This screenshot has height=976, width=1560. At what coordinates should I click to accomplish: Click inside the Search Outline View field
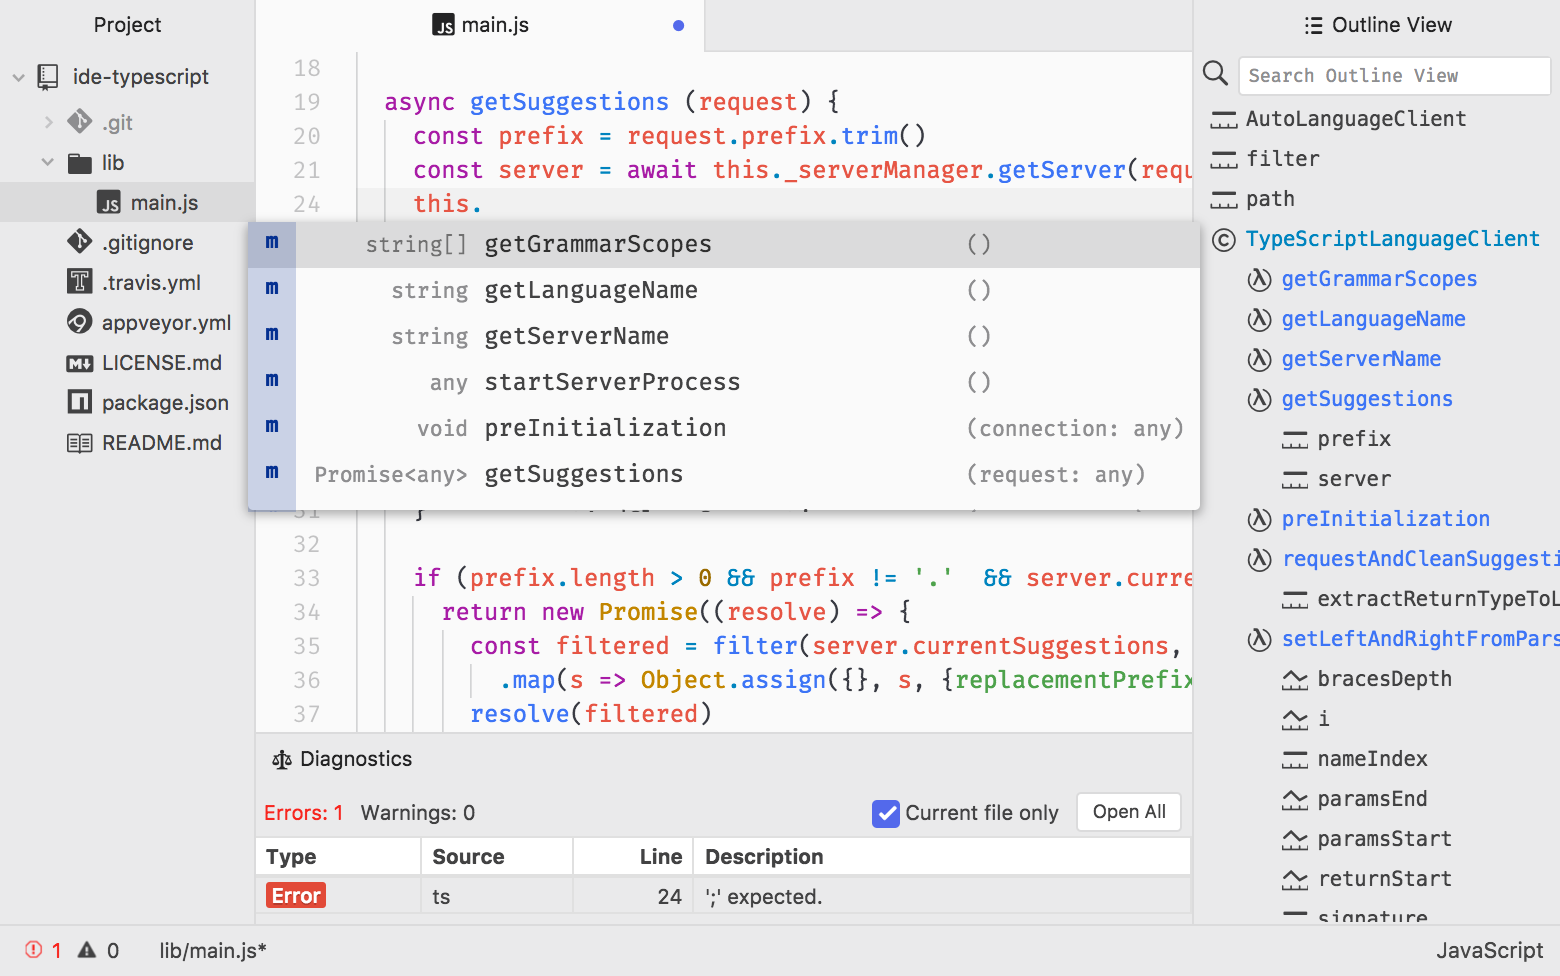pyautogui.click(x=1394, y=75)
